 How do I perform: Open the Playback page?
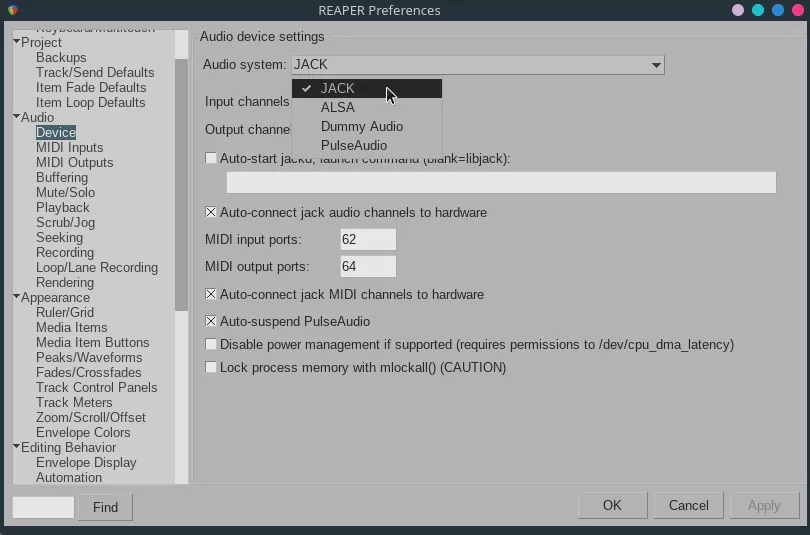[x=63, y=207]
